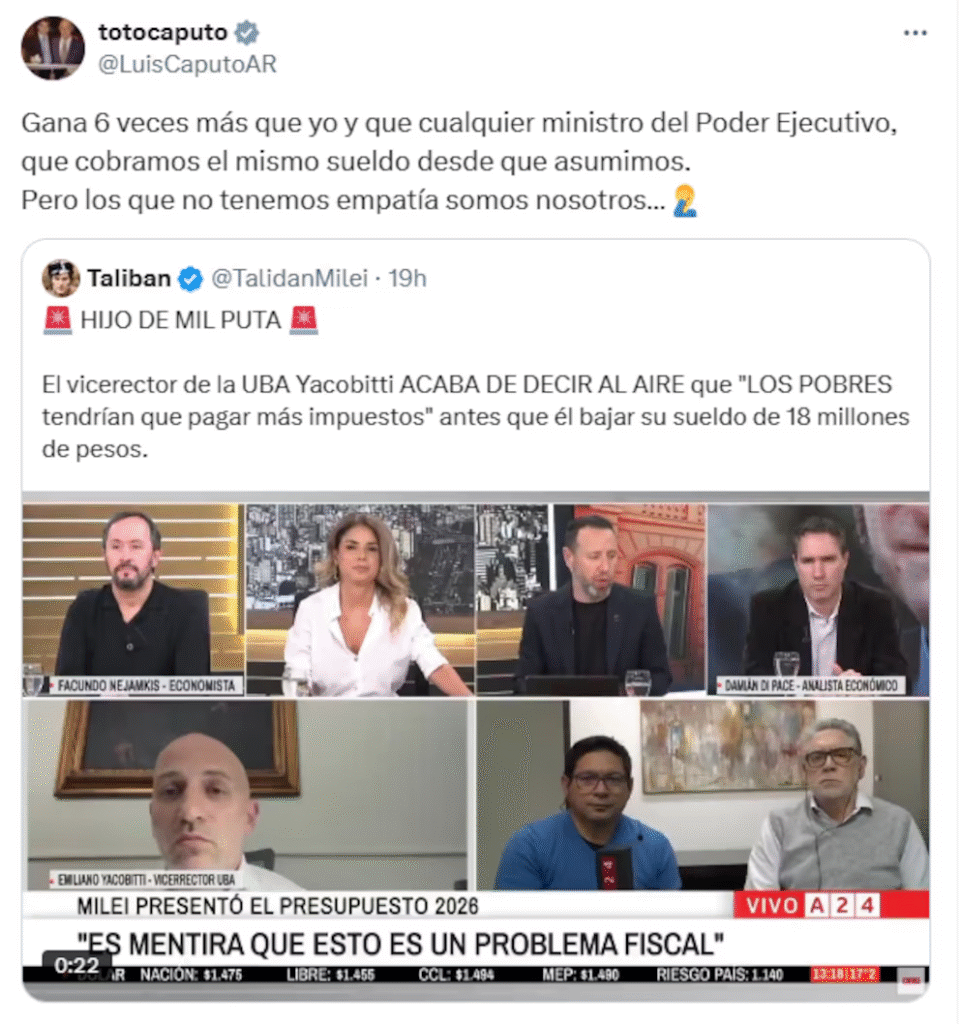Click the totocaputo display name
This screenshot has height=1024, width=960.
pos(163,32)
